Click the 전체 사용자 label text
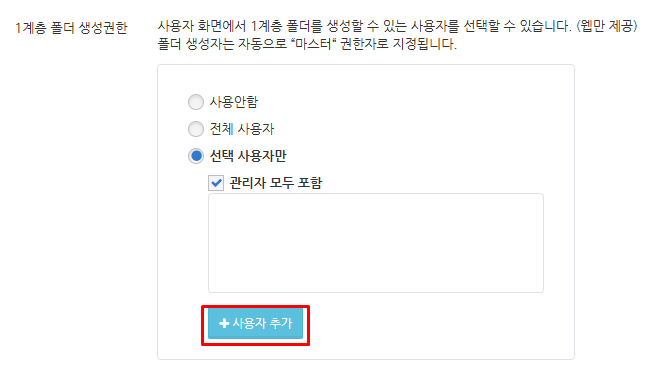 coord(242,129)
